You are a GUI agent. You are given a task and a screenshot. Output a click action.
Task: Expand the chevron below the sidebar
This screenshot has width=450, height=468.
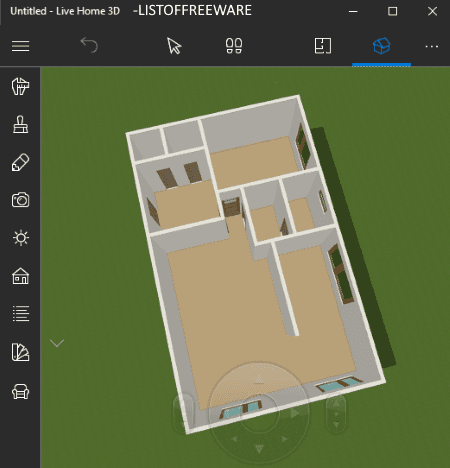click(57, 343)
